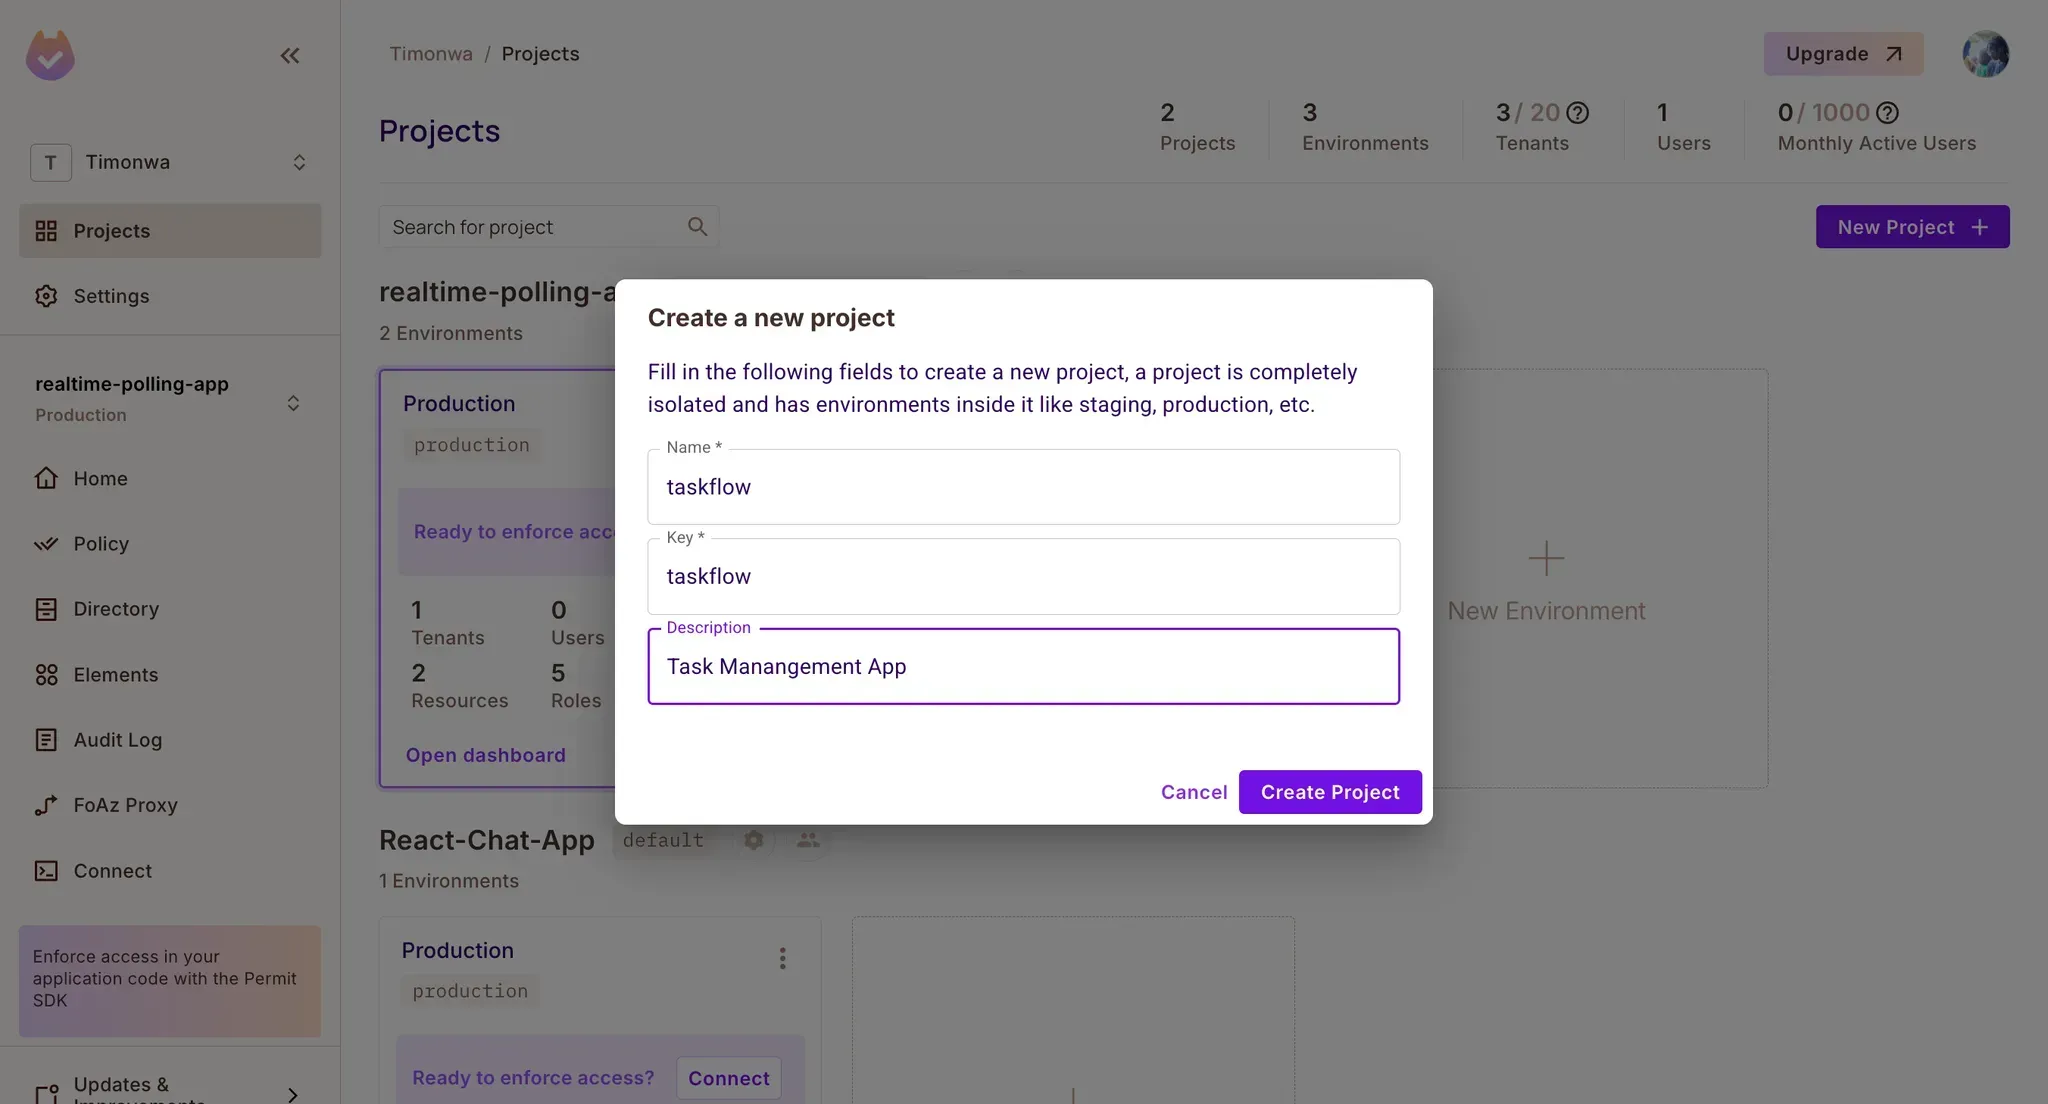
Task: Open React-Chat-App settings gear icon
Action: [754, 840]
